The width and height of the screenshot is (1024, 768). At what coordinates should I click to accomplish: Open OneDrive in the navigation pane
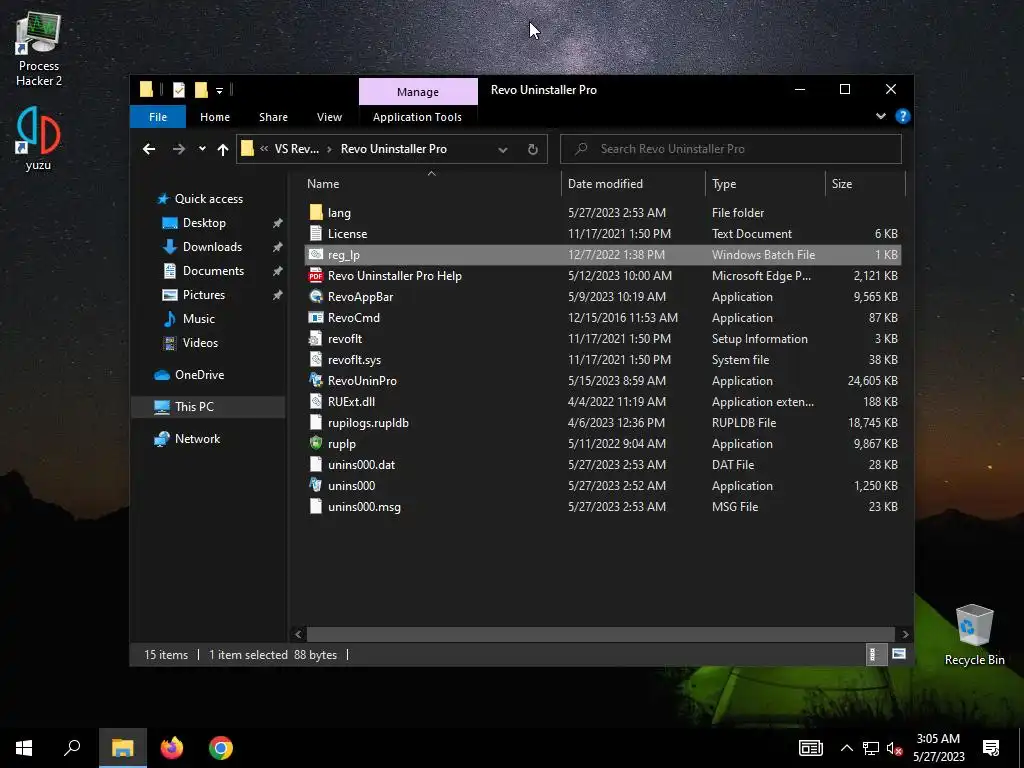pos(199,375)
